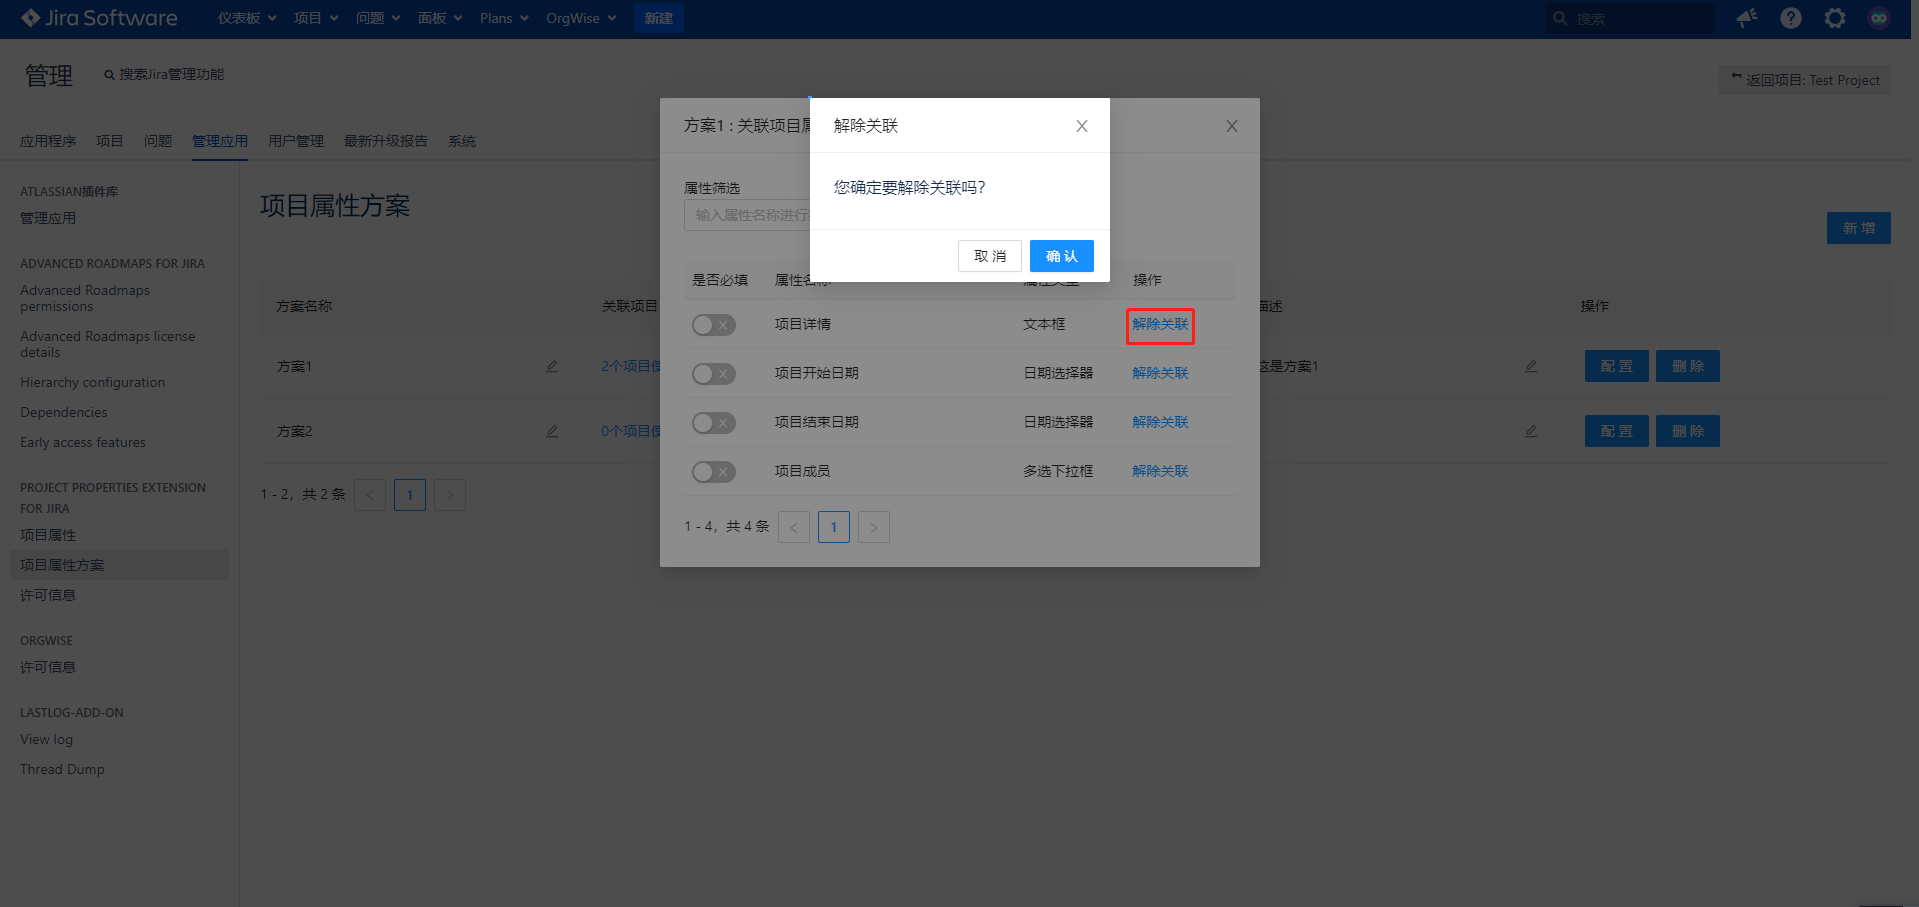Open the user profile avatar
This screenshot has height=907, width=1919.
pyautogui.click(x=1879, y=18)
